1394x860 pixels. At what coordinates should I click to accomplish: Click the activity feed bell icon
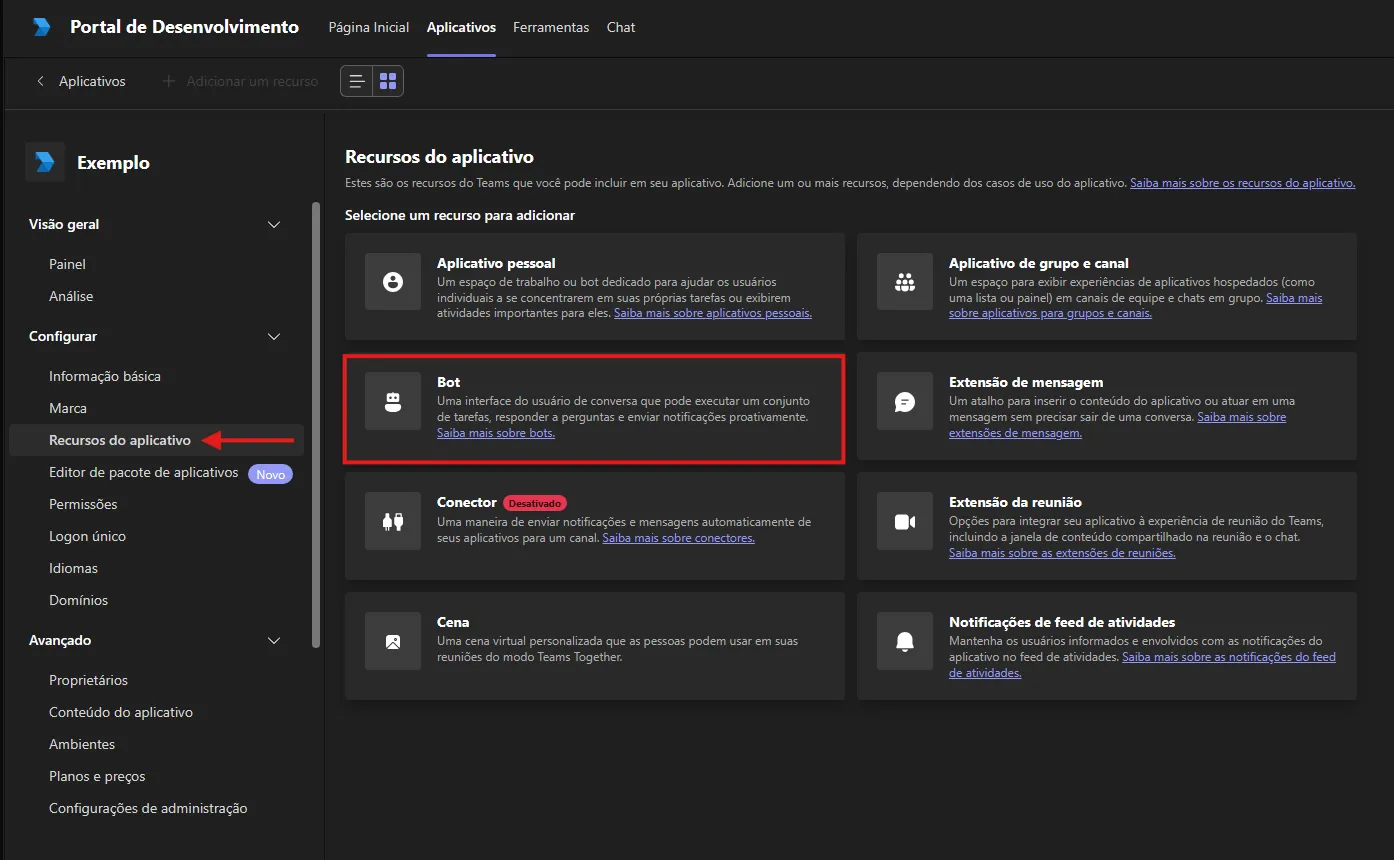[905, 641]
